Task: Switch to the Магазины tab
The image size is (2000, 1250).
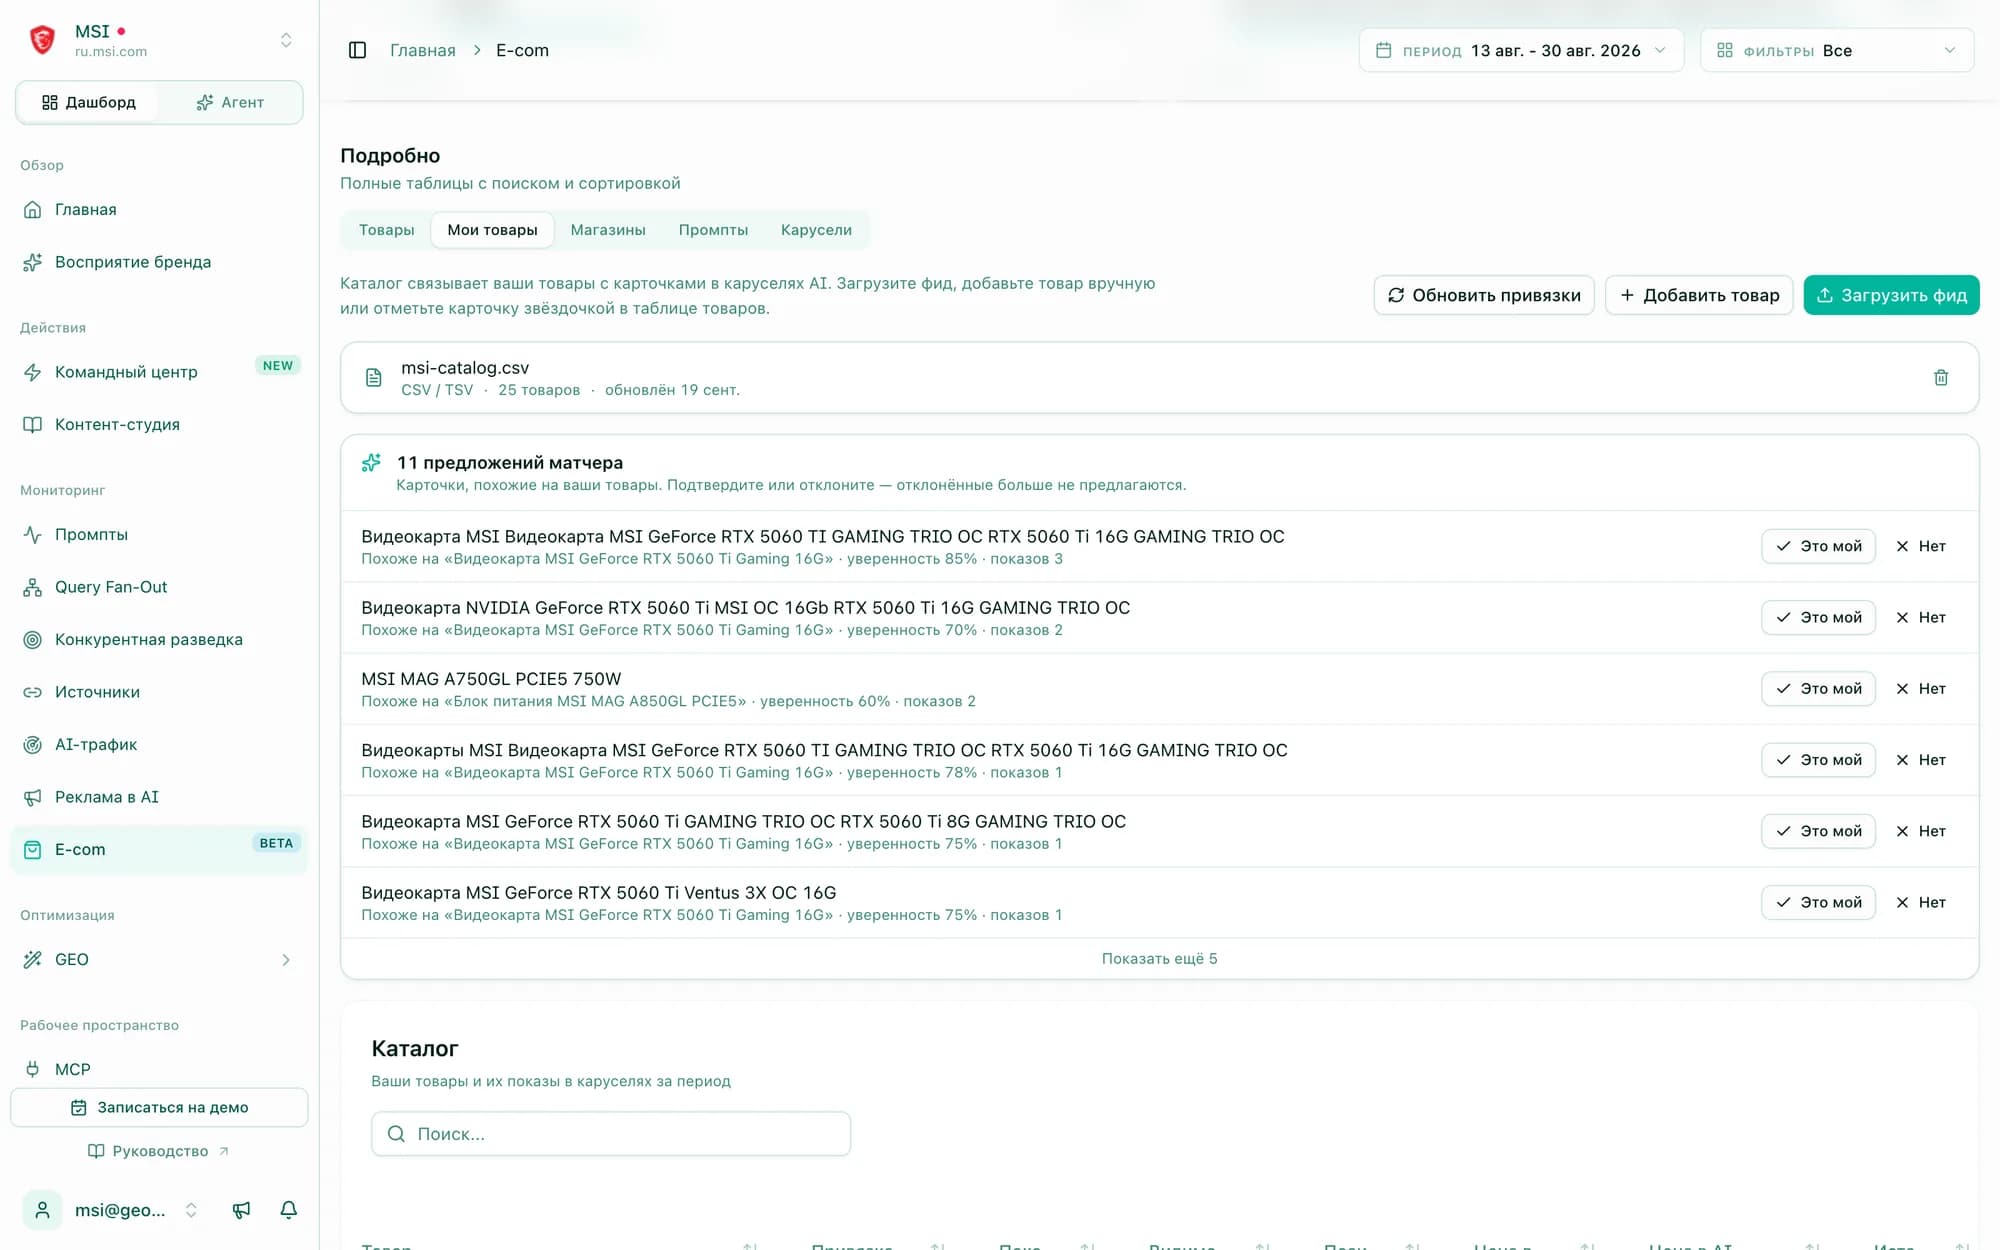Action: (608, 230)
